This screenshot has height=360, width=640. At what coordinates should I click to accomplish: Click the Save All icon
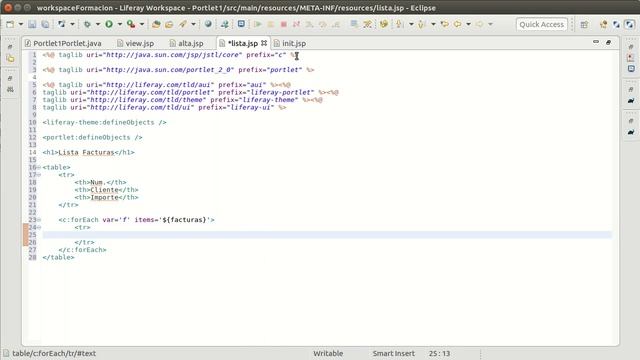pyautogui.click(x=45, y=24)
